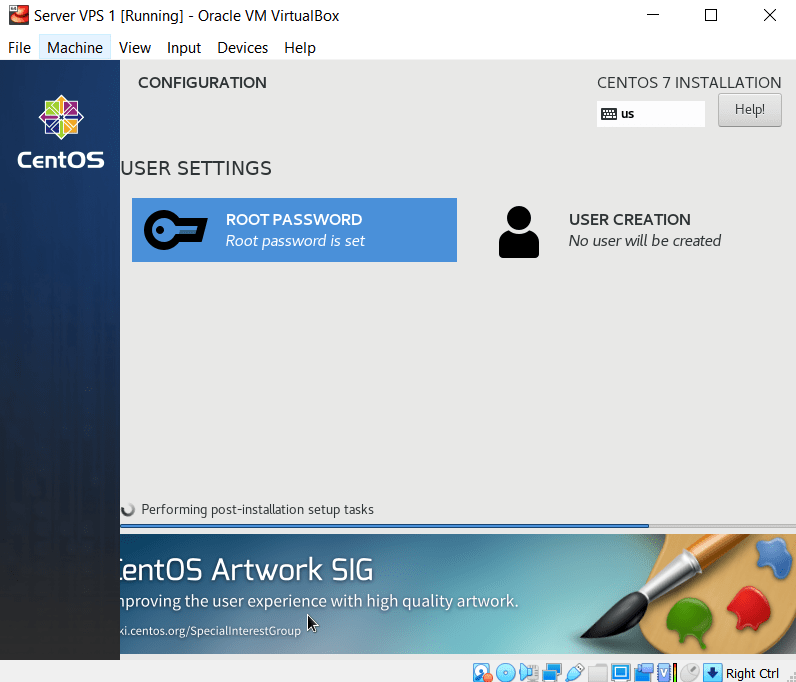The image size is (796, 682).
Task: Click the audio status icon
Action: click(x=529, y=672)
